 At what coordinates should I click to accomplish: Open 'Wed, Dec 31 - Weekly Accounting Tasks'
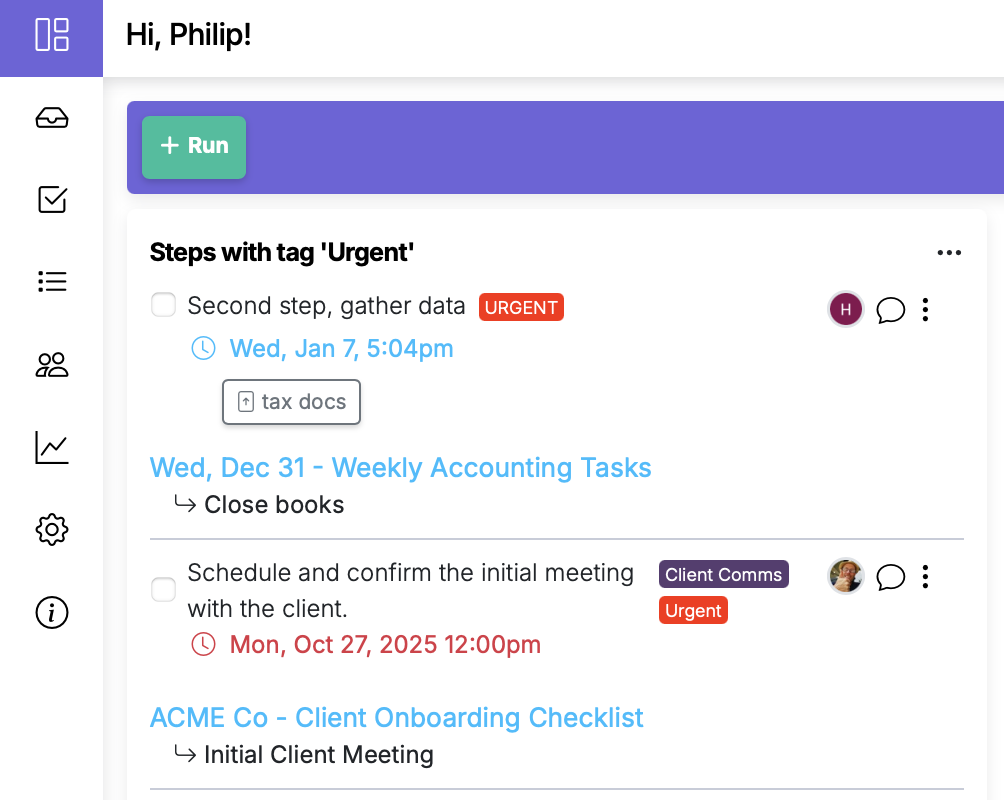400,467
